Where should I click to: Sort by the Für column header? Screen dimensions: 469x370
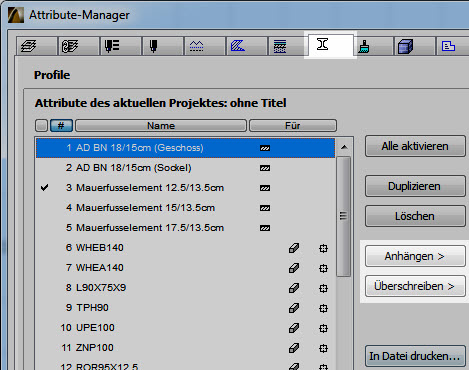(x=293, y=126)
